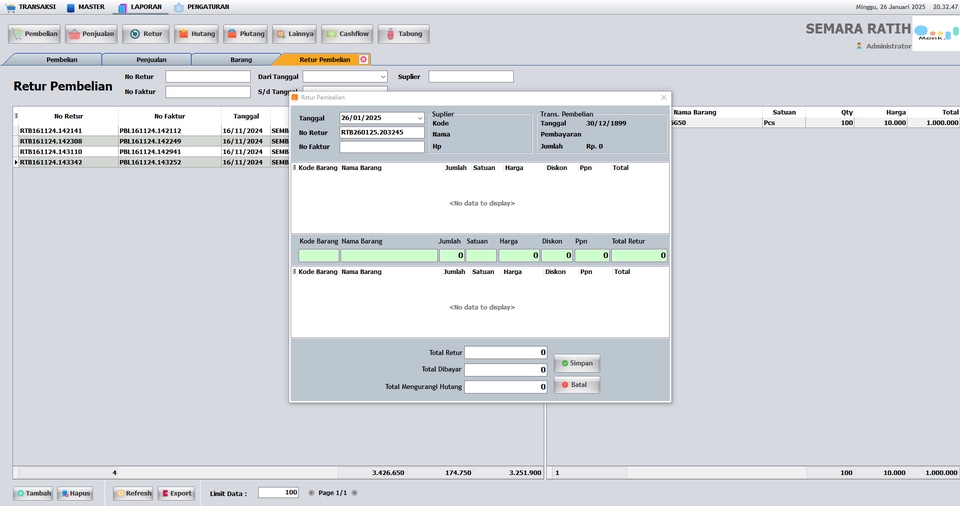Click grid options icon in retur list
The image size is (960, 506).
point(16,115)
